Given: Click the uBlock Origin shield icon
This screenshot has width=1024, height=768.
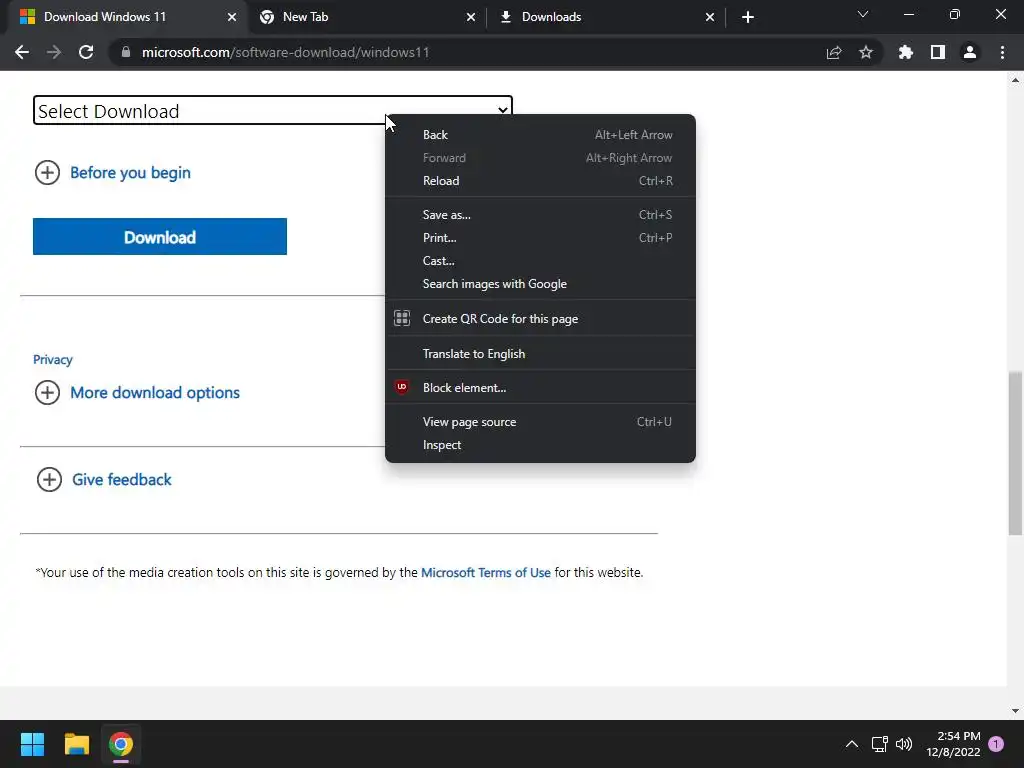Looking at the screenshot, I should tap(402, 387).
